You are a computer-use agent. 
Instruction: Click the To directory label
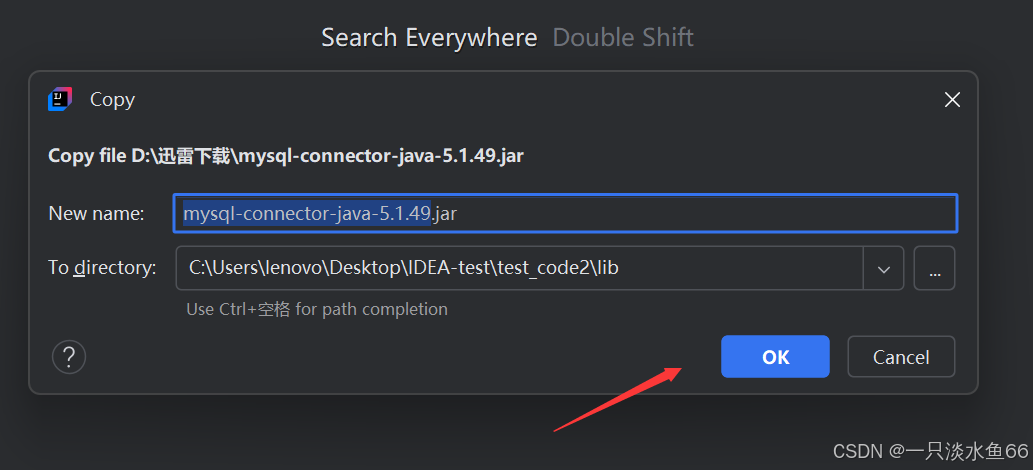coord(103,268)
